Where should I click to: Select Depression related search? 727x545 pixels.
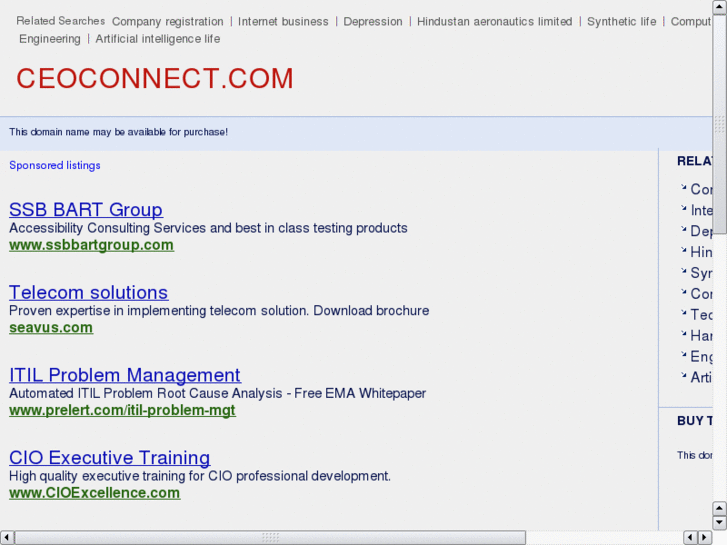pos(373,21)
